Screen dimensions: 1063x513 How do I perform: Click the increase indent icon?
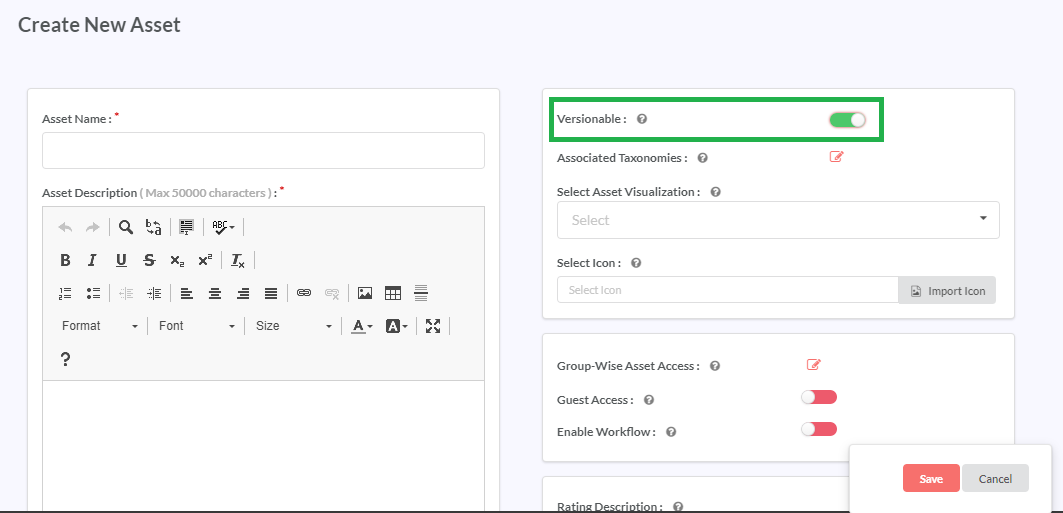[154, 293]
